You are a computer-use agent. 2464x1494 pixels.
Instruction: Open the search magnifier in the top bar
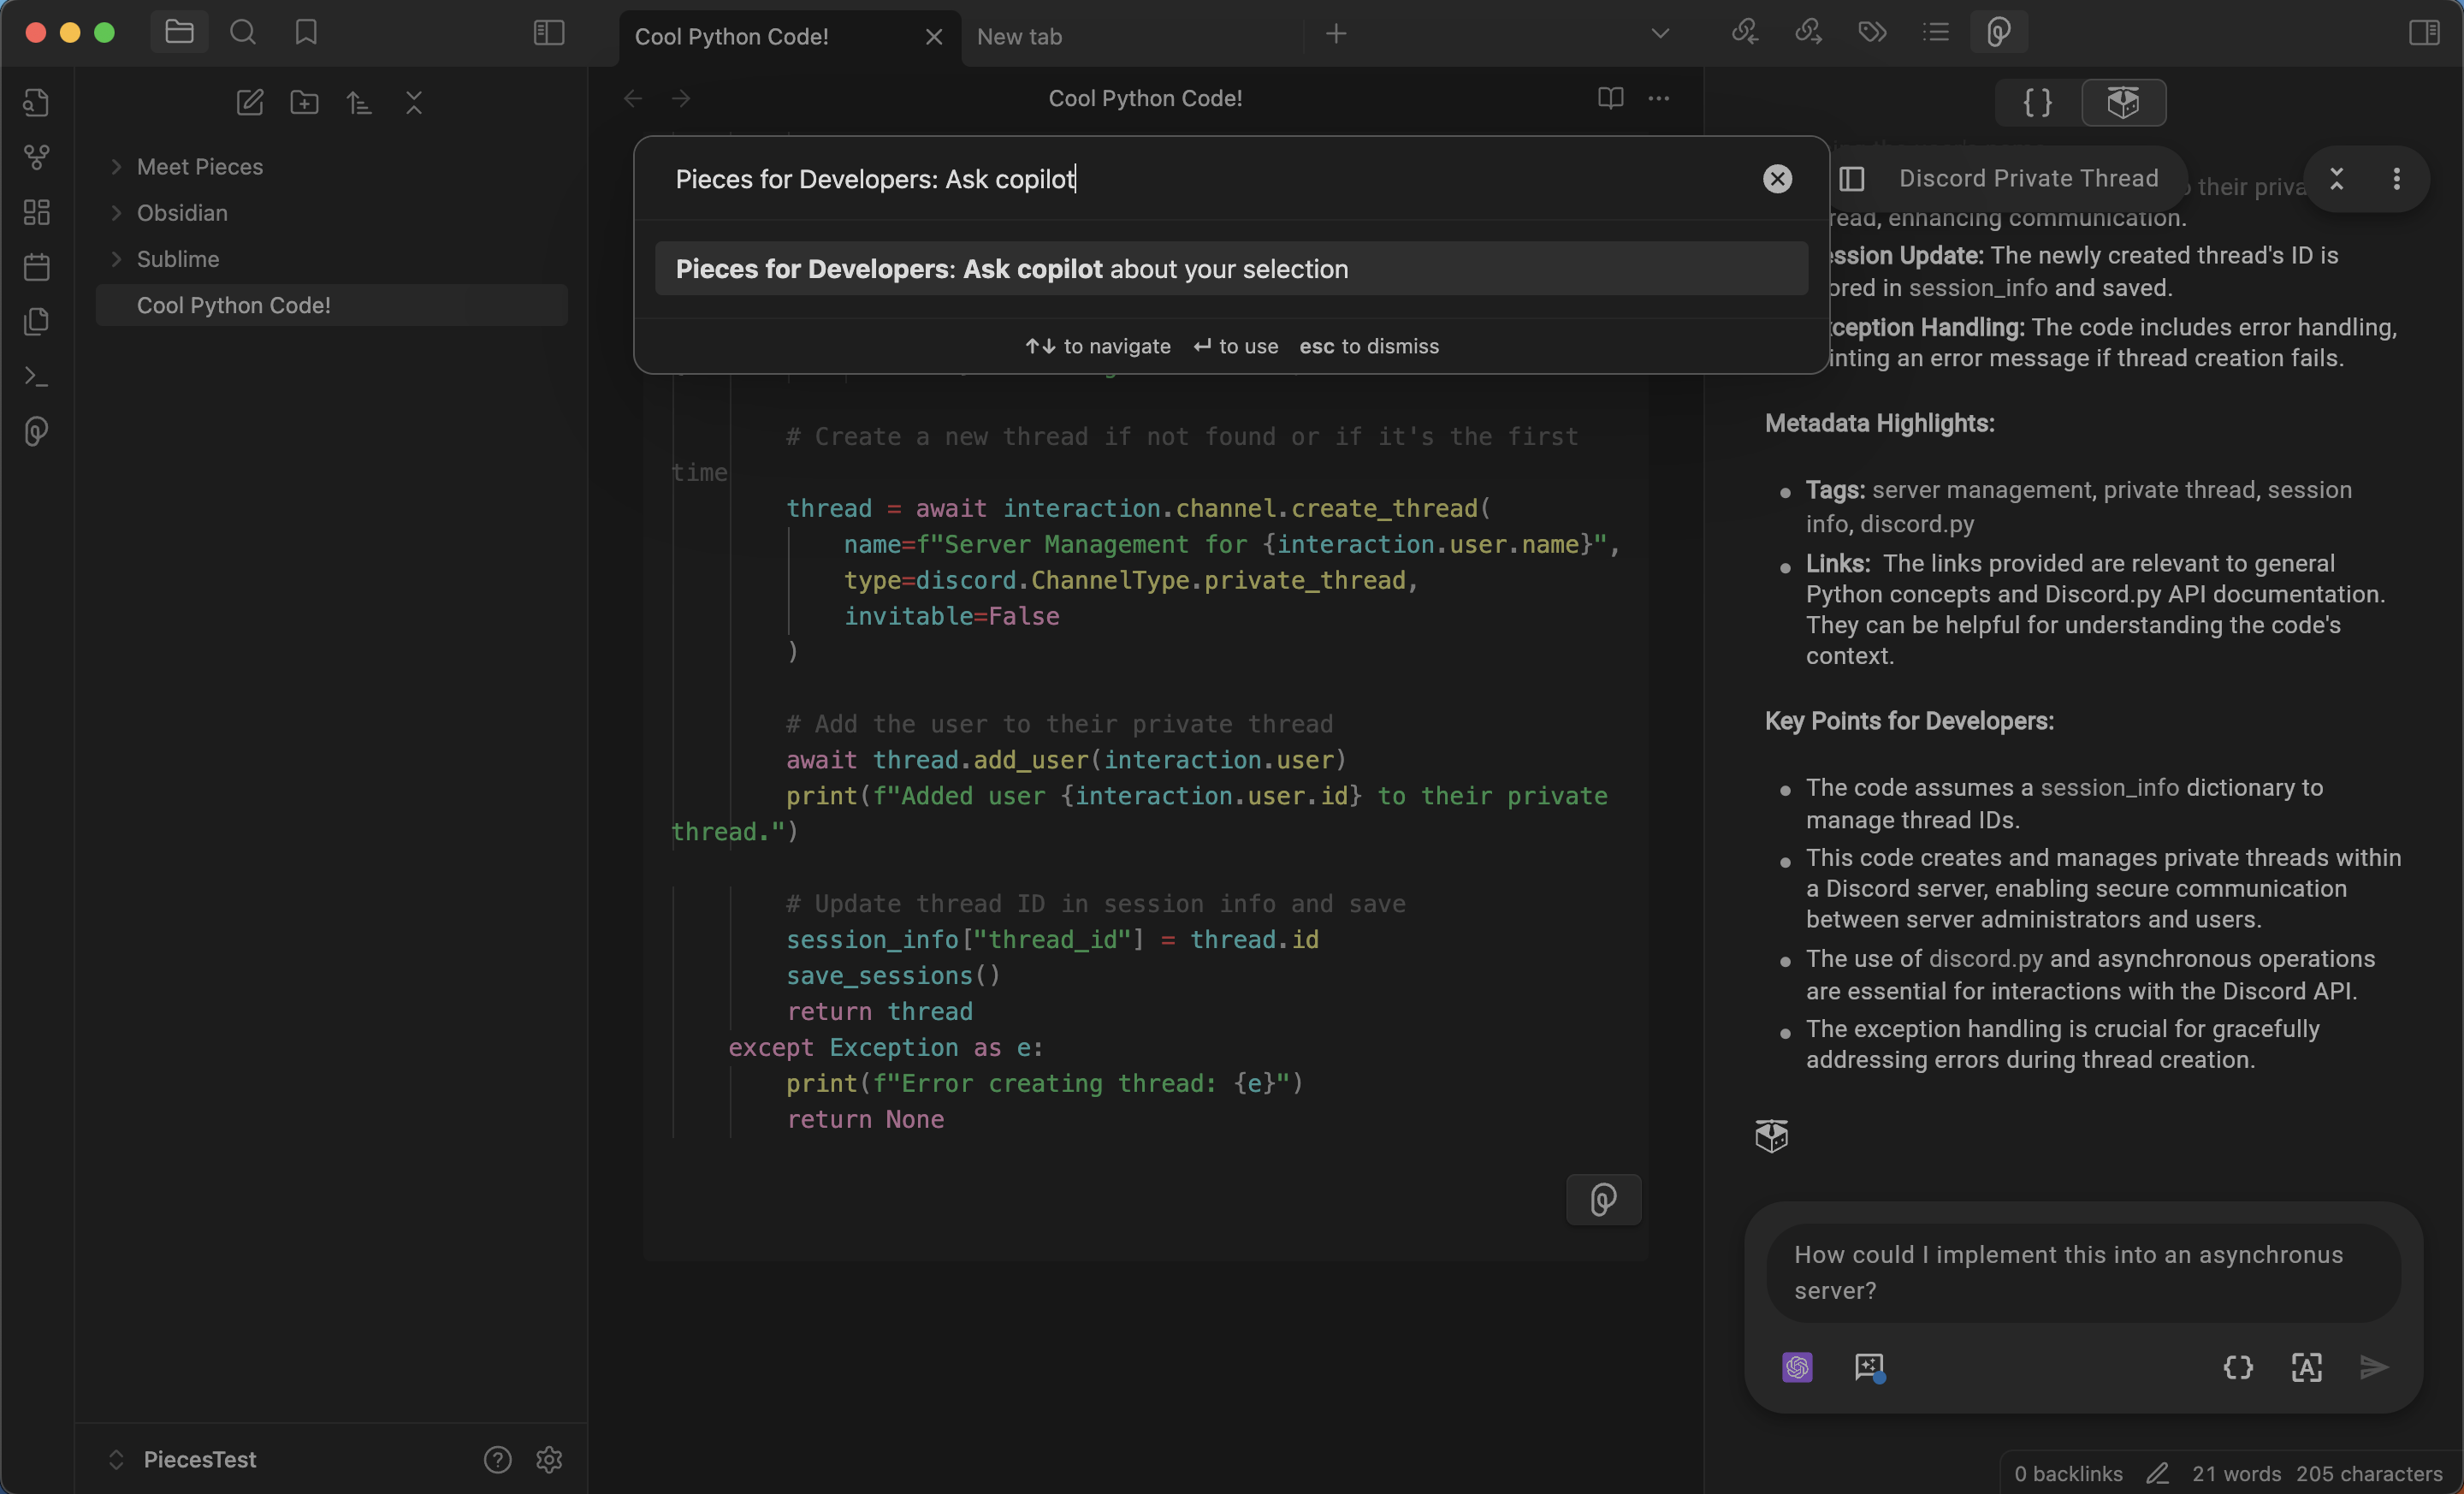pos(243,32)
